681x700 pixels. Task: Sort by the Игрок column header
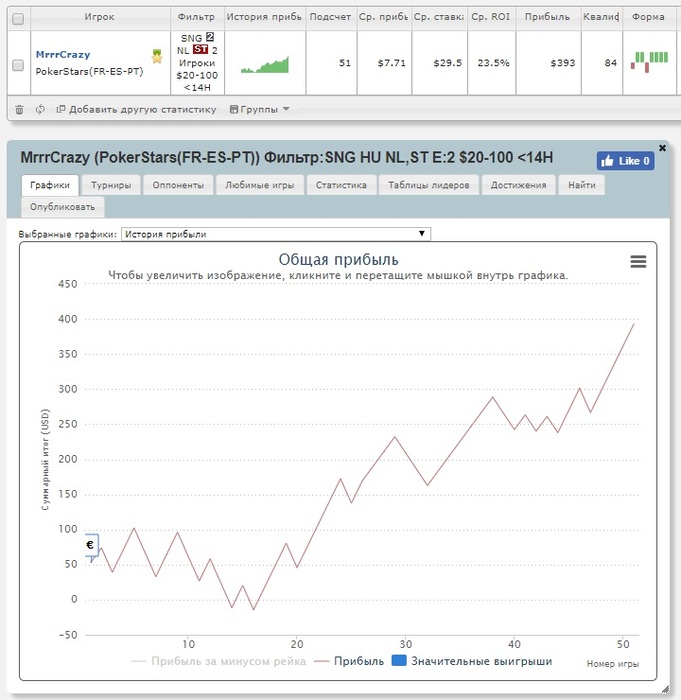click(x=99, y=17)
